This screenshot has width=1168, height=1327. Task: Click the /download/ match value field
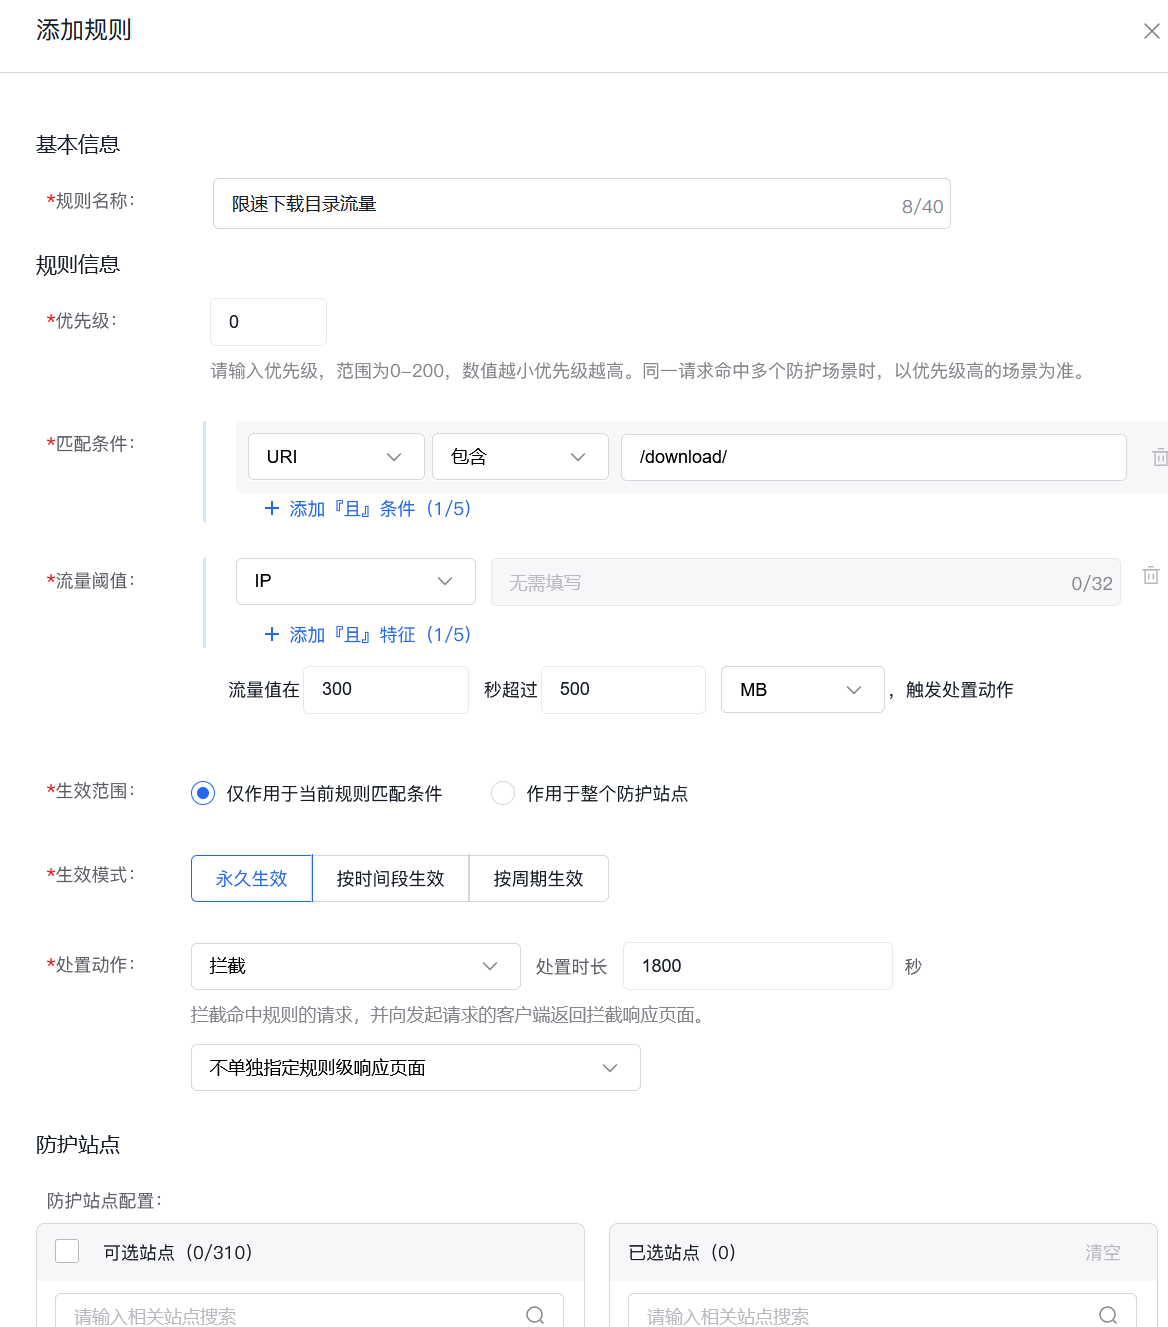[x=874, y=457]
